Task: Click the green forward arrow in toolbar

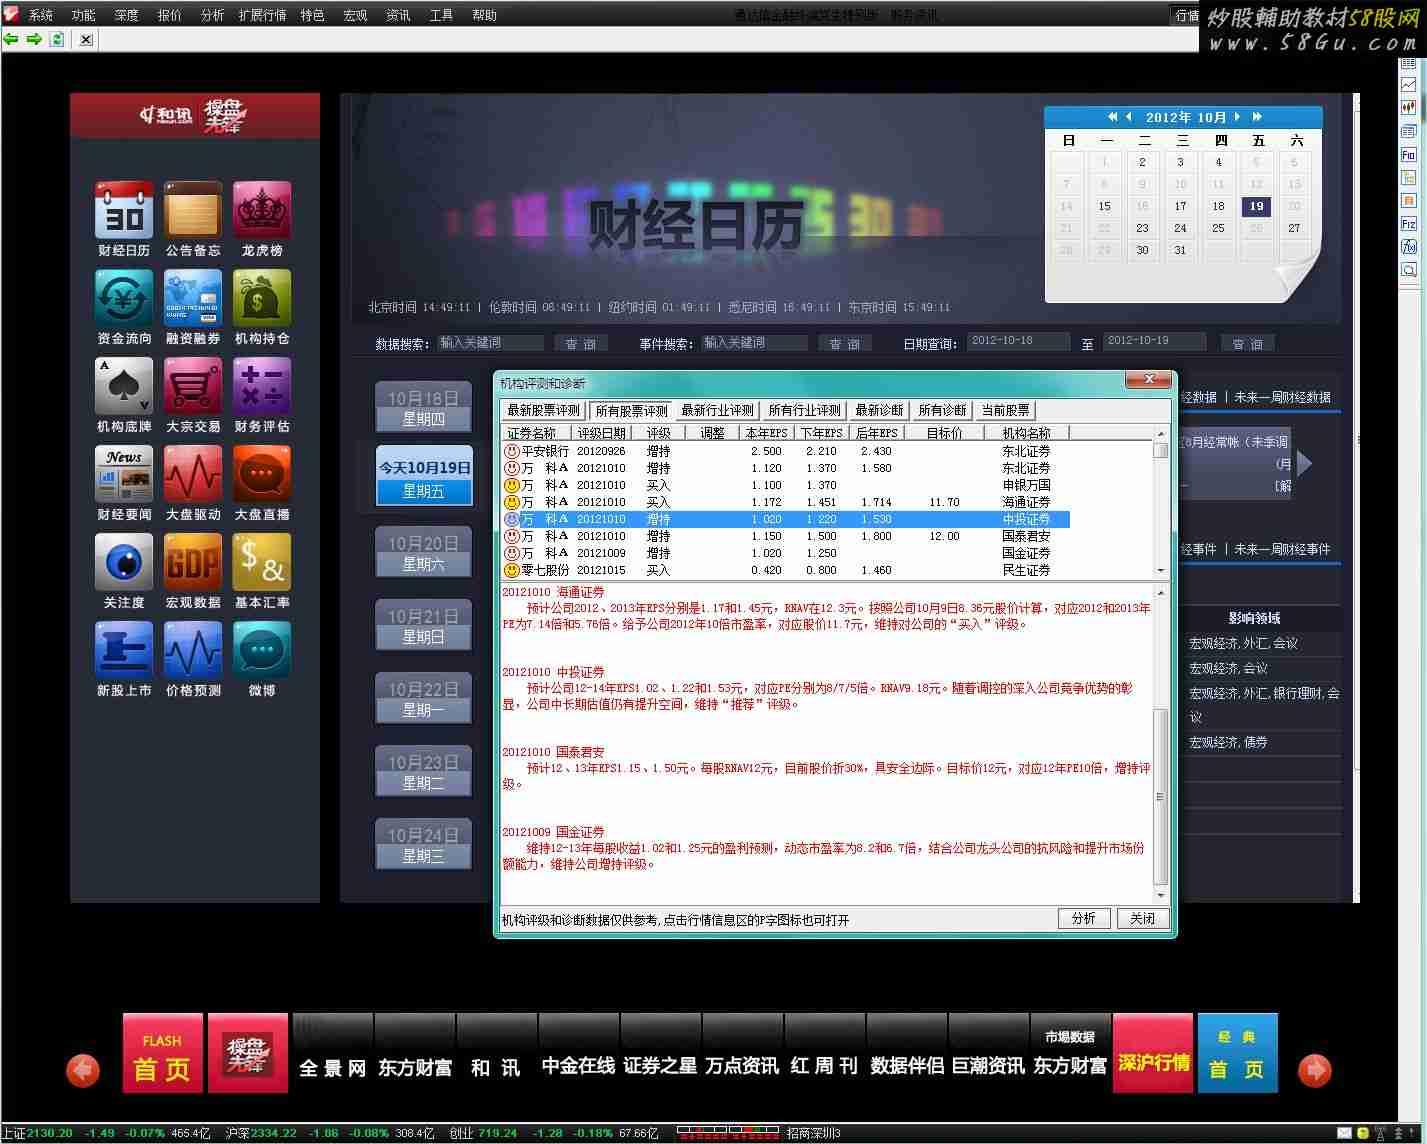Action: pyautogui.click(x=34, y=39)
